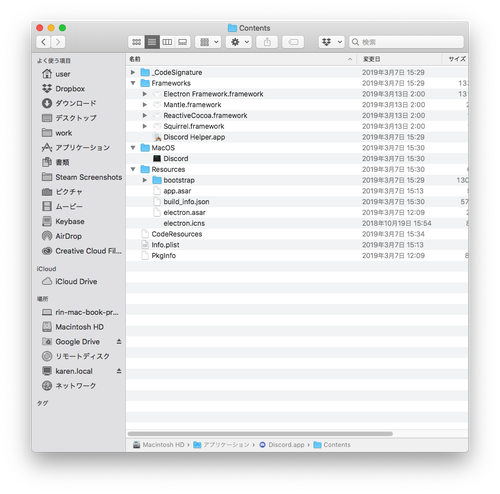
Task: Select list view toggle button
Action: [x=152, y=42]
